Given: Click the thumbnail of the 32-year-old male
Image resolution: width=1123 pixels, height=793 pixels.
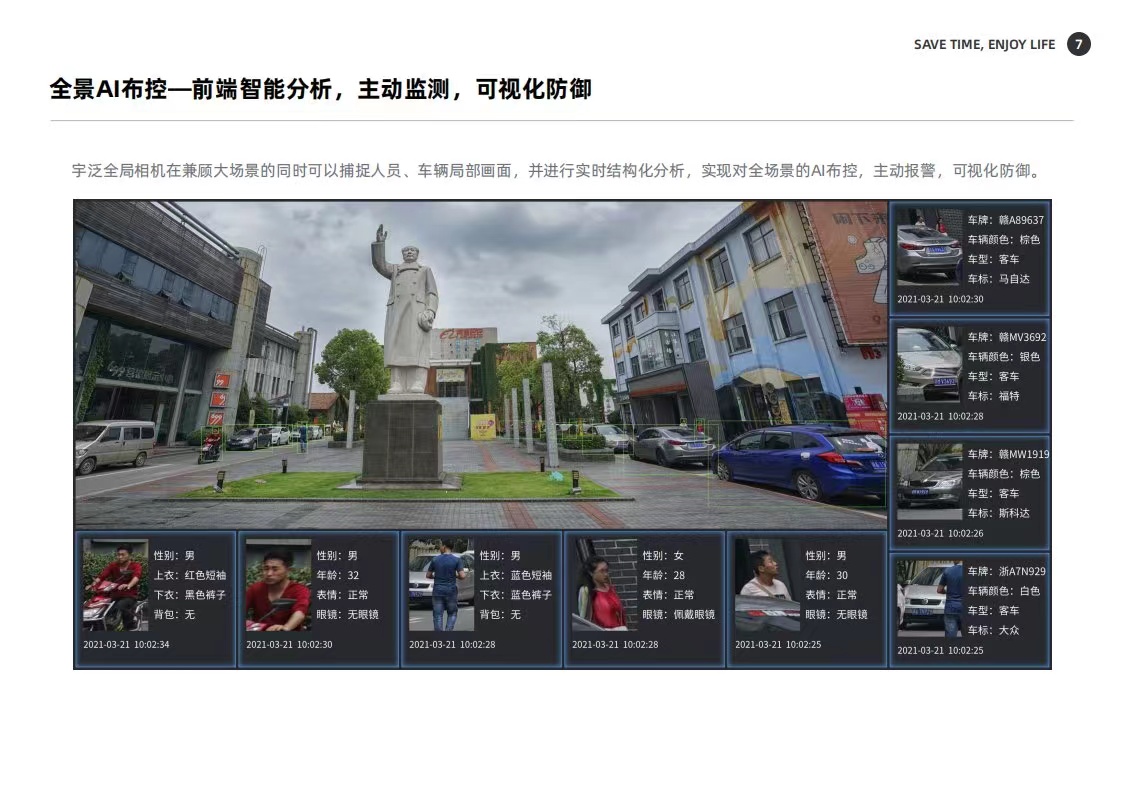Looking at the screenshot, I should tap(278, 585).
